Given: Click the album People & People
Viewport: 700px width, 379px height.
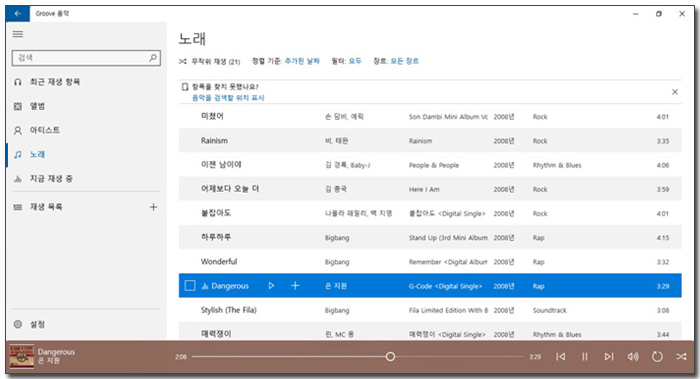Looking at the screenshot, I should point(434,165).
